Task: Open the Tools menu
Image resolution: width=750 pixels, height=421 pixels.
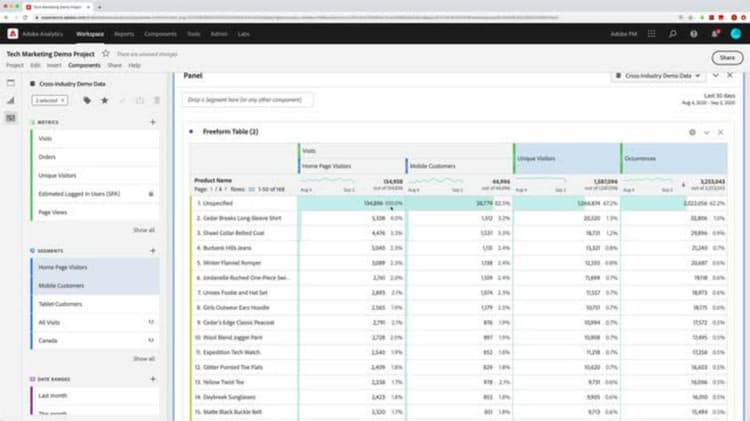Action: click(193, 34)
